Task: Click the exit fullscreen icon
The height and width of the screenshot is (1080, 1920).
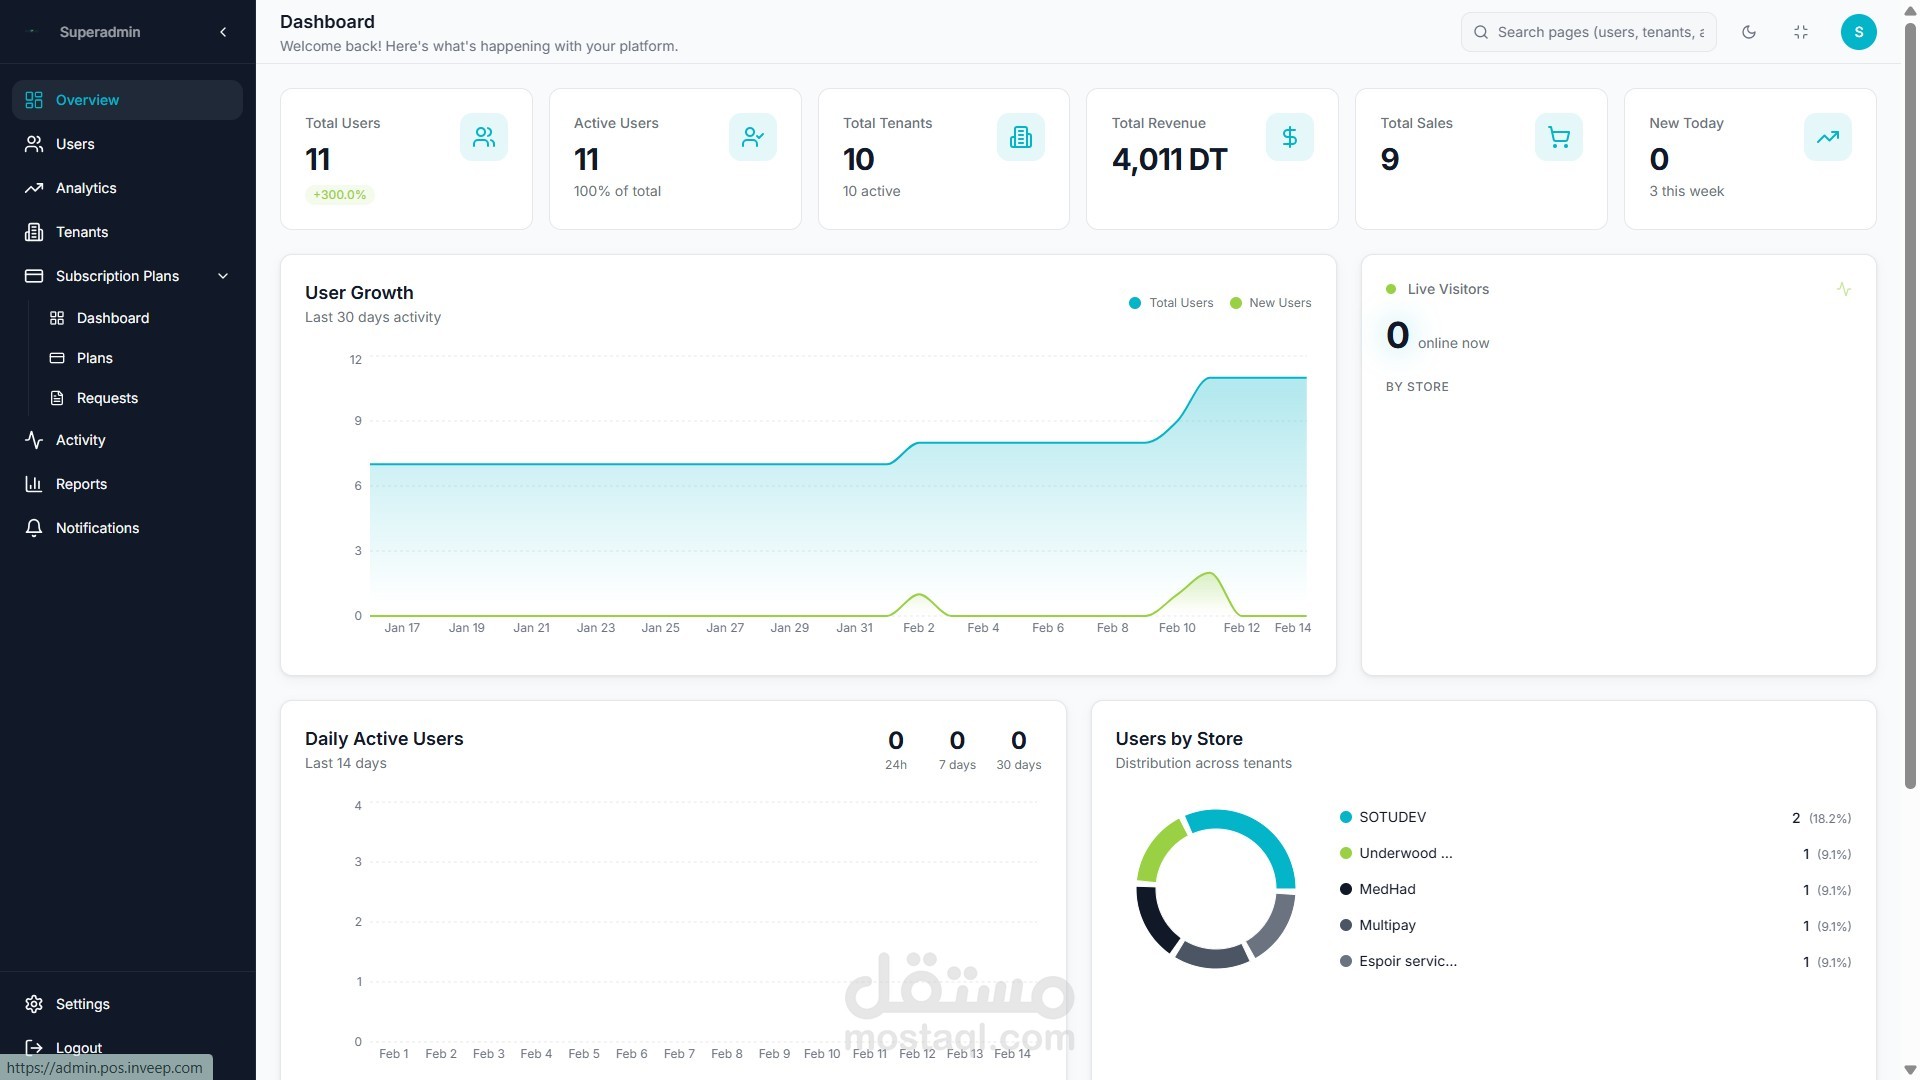Action: tap(1801, 32)
